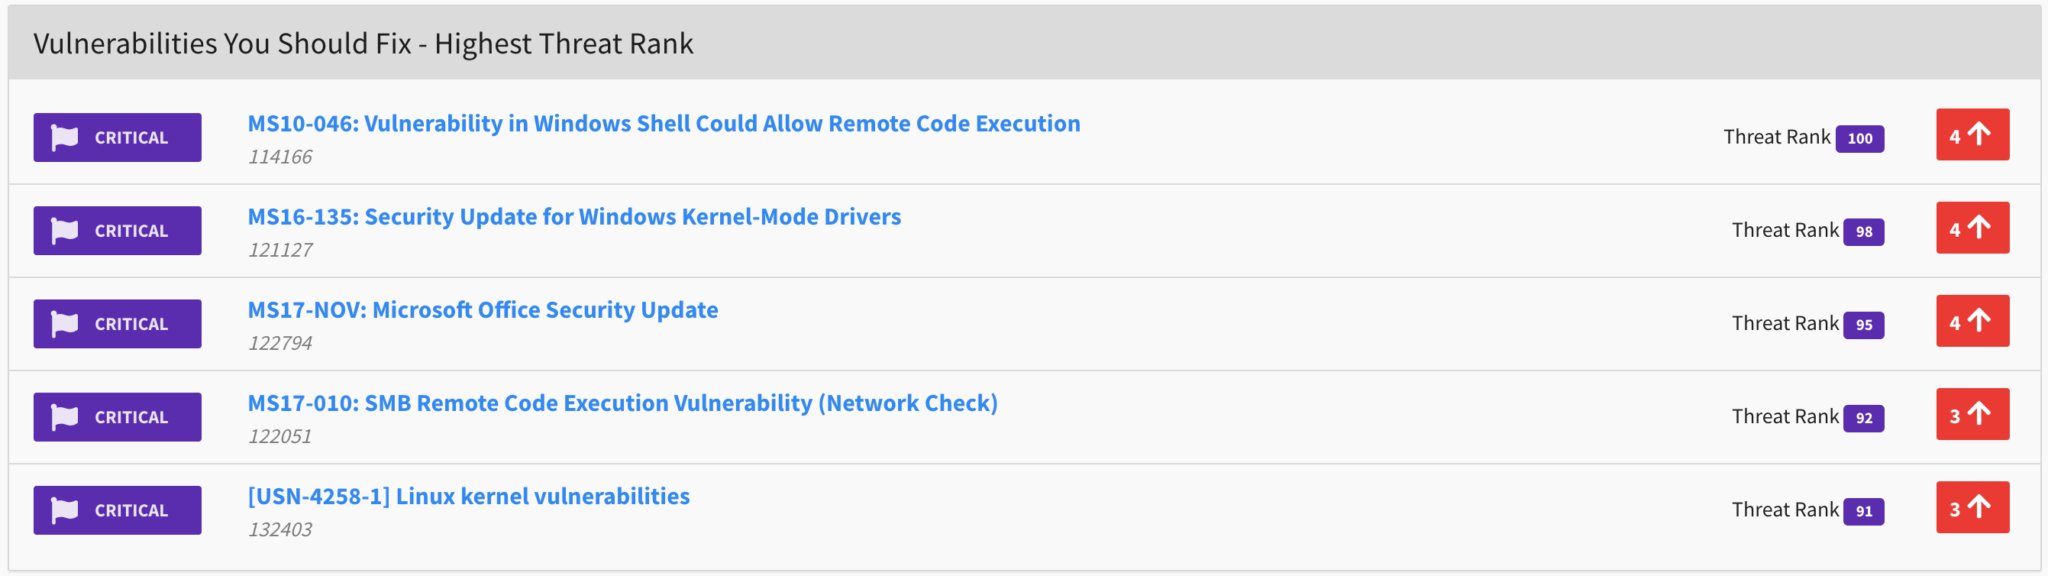The height and width of the screenshot is (576, 2048).
Task: Click the Threat Rank 98 badge
Action: tap(1864, 231)
